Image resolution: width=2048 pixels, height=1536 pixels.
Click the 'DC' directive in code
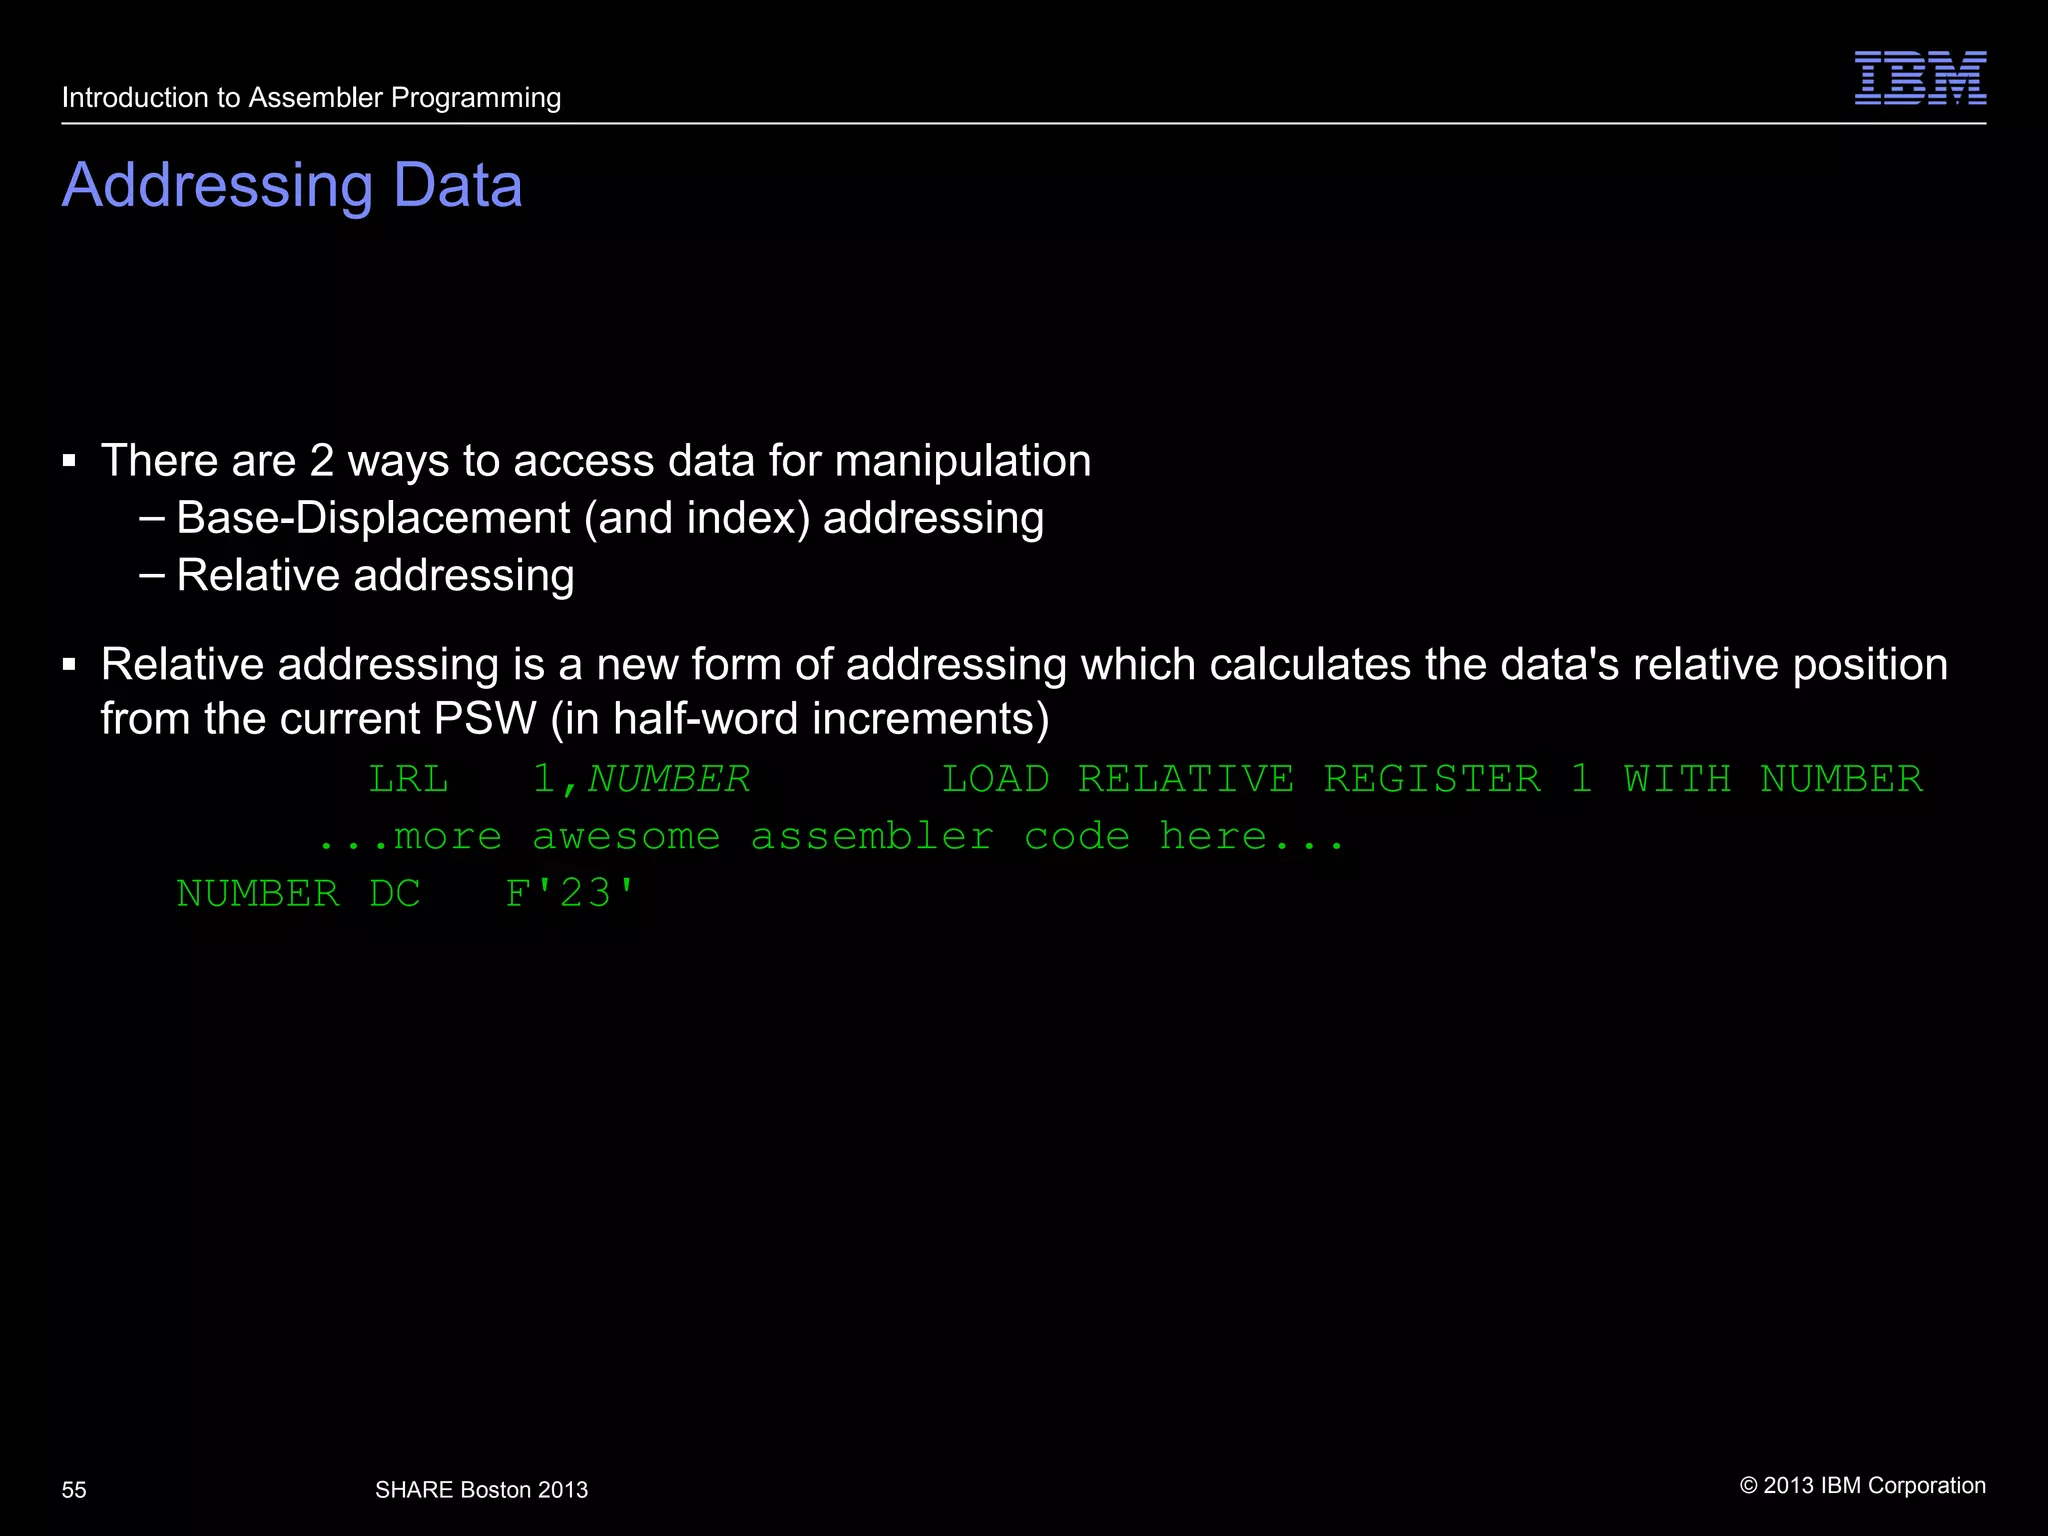click(394, 893)
